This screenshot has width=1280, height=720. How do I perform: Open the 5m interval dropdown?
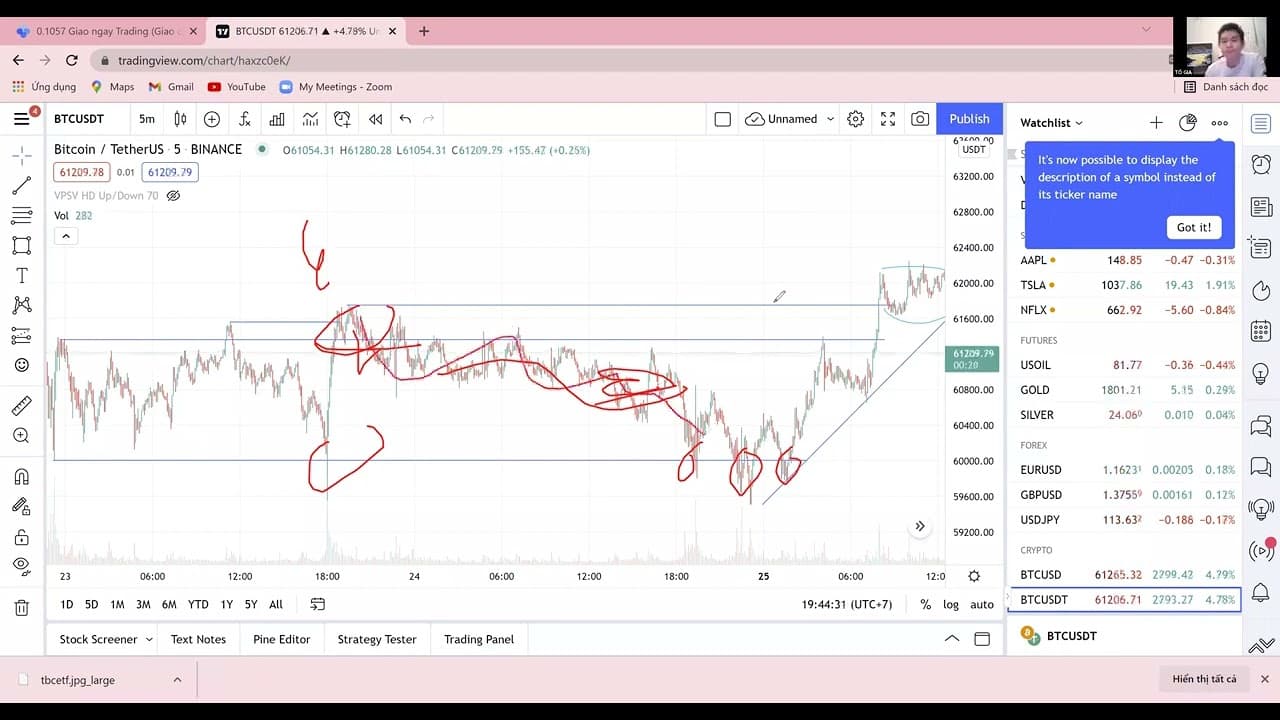coord(147,119)
